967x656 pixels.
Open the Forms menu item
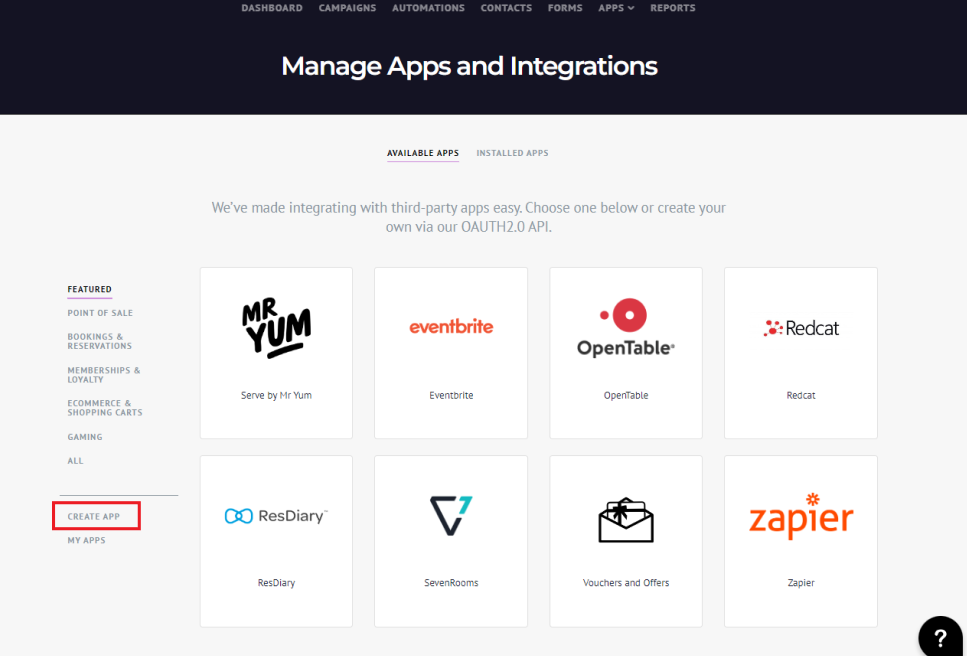coord(565,8)
